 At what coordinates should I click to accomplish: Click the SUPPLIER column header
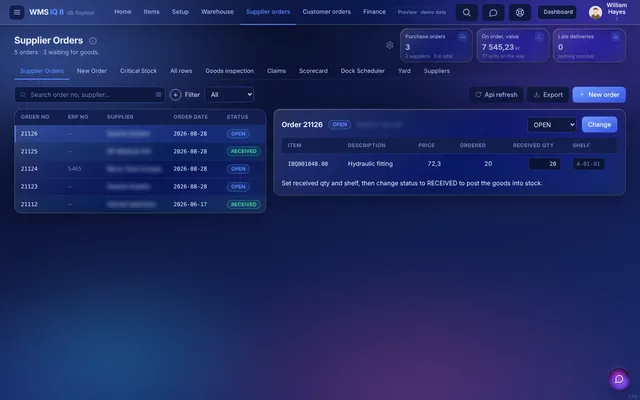pos(120,117)
